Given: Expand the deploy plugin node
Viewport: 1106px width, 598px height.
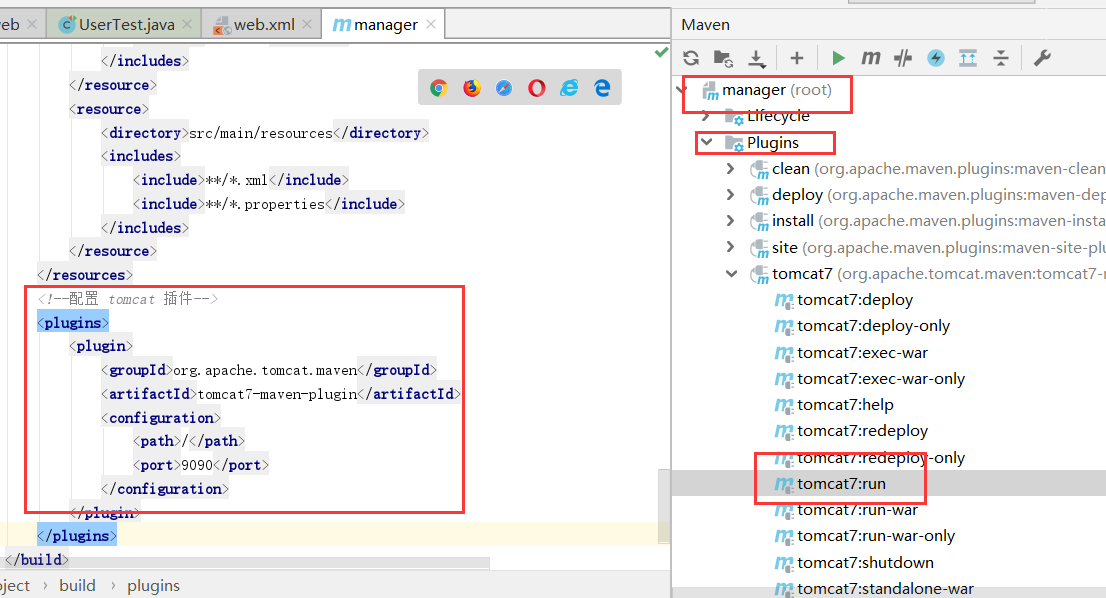Looking at the screenshot, I should (731, 195).
